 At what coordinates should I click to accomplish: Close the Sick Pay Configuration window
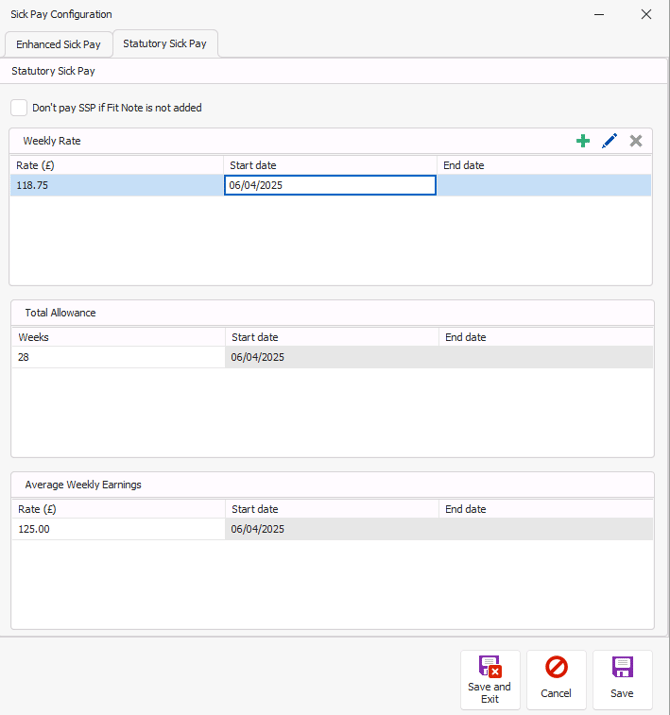pos(646,14)
